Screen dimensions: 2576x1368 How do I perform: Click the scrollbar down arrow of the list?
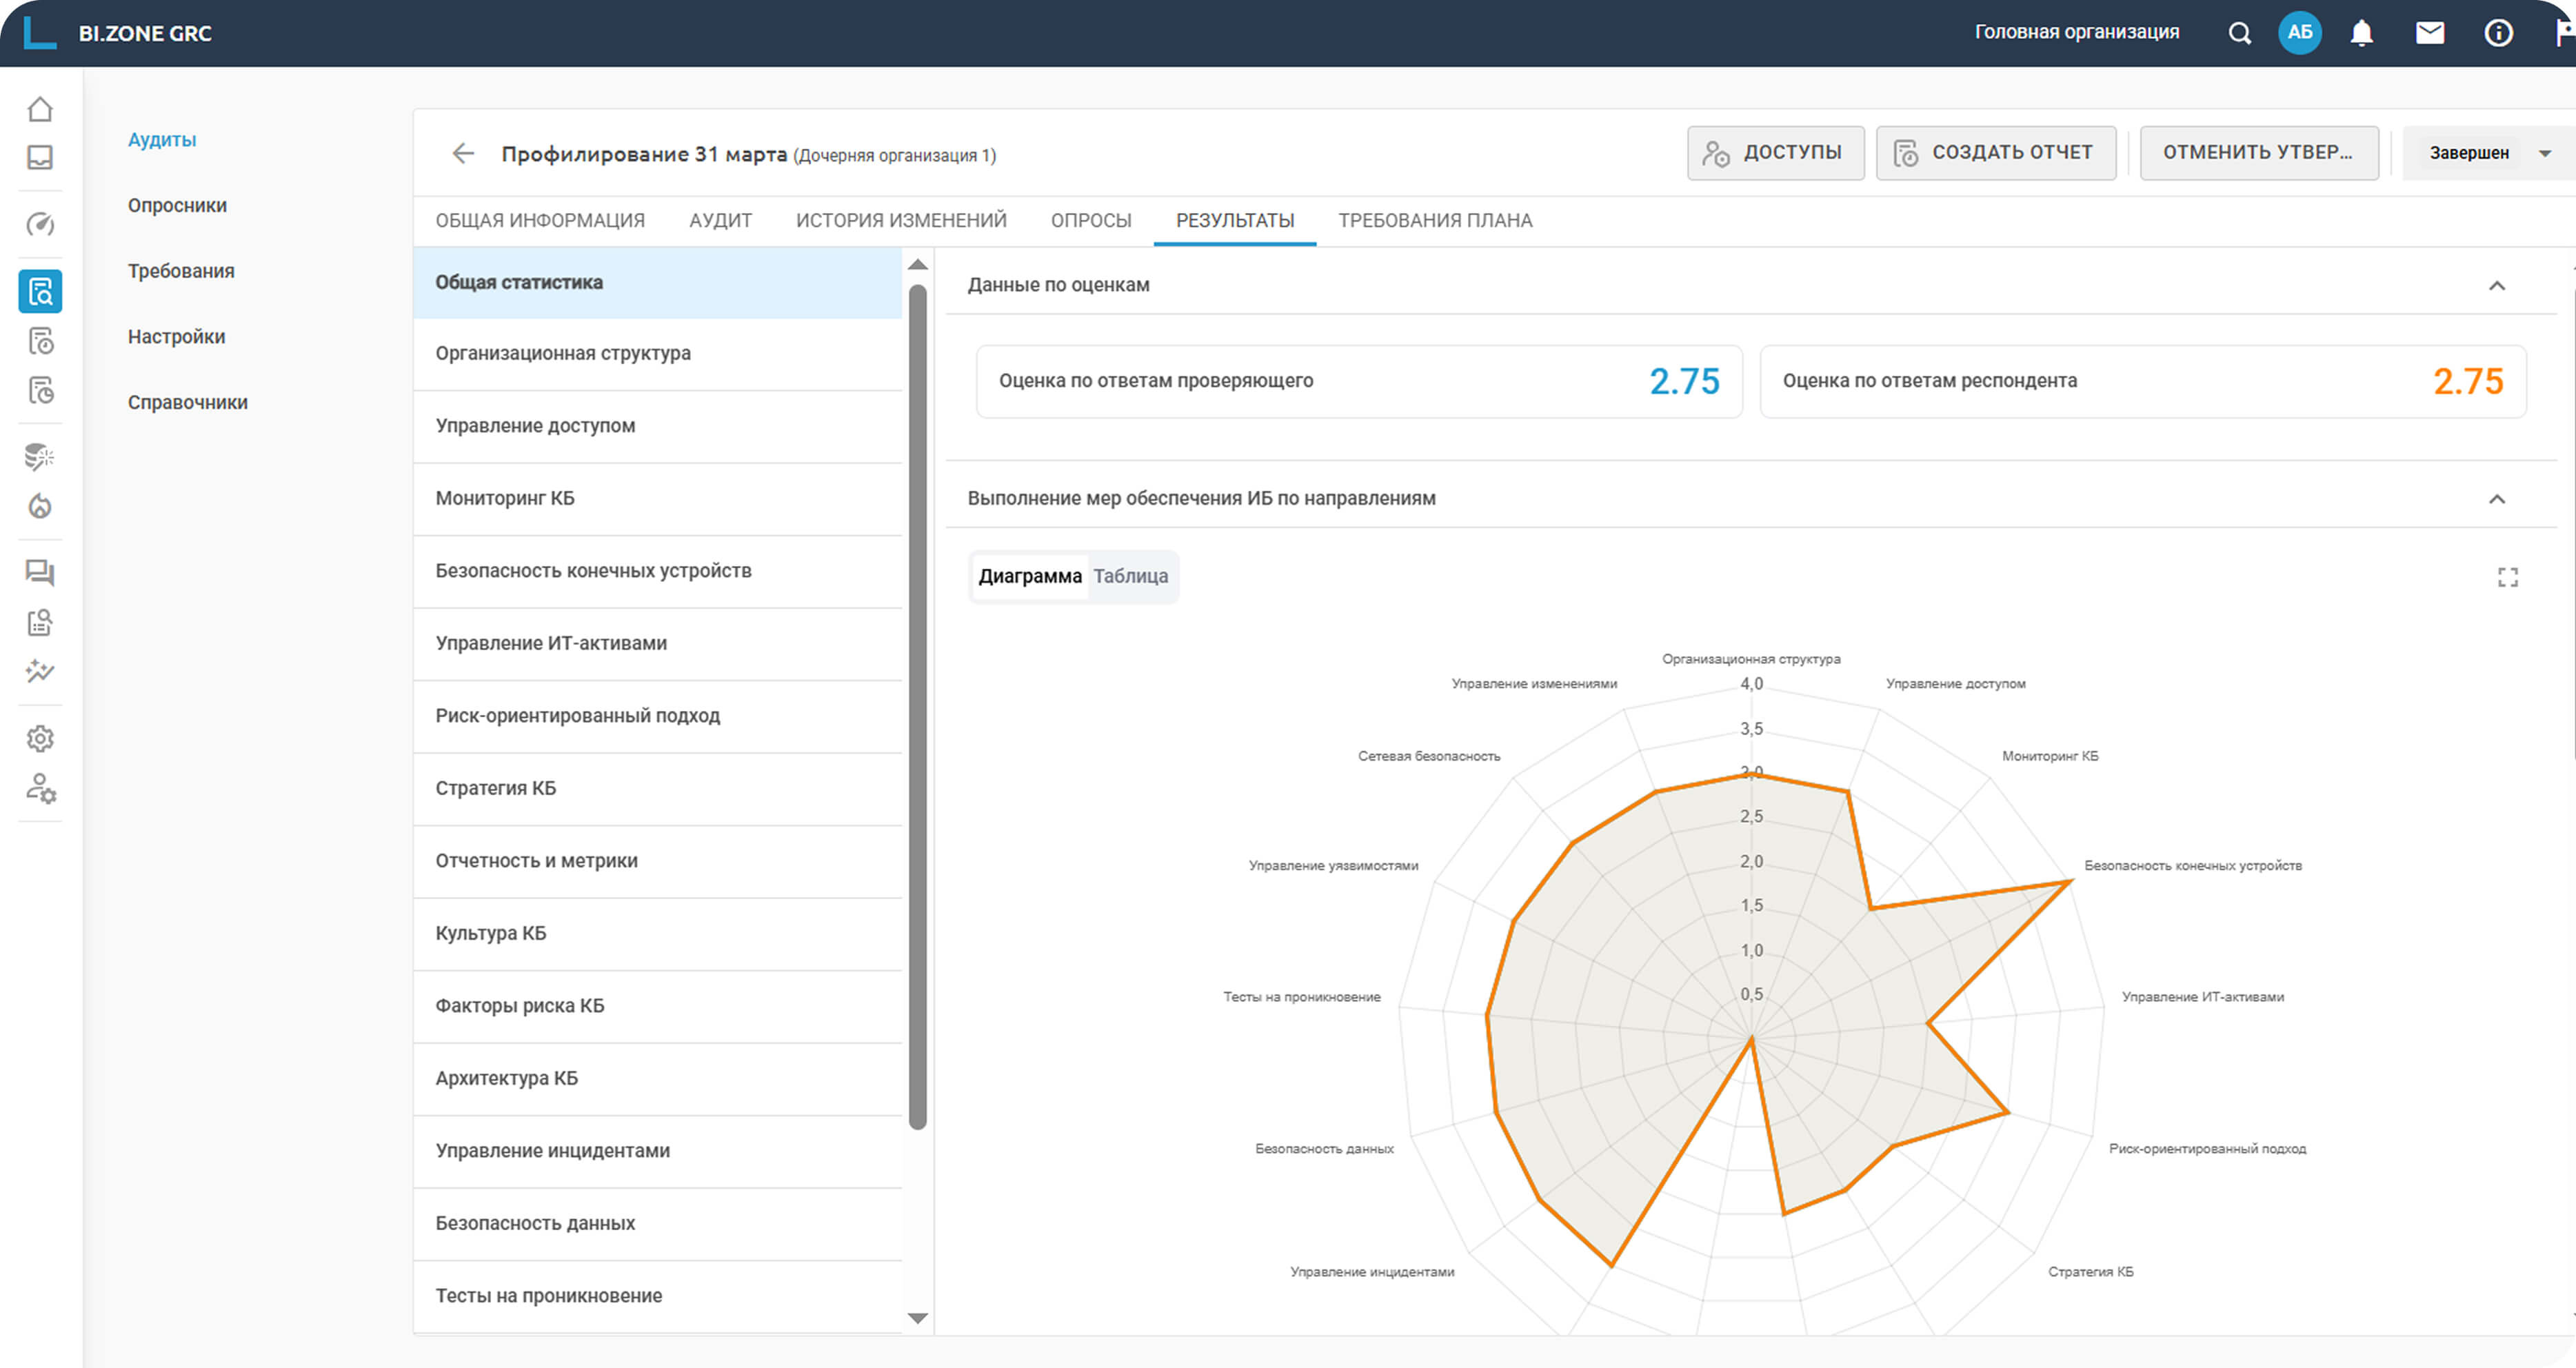point(918,1318)
